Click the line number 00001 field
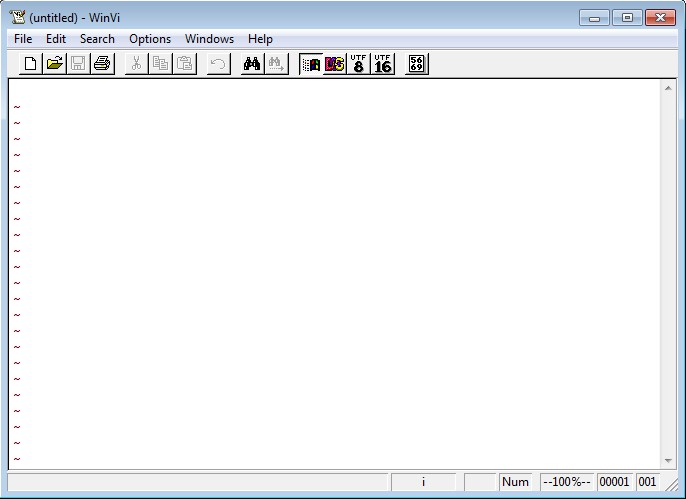The height and width of the screenshot is (499, 686). click(615, 482)
